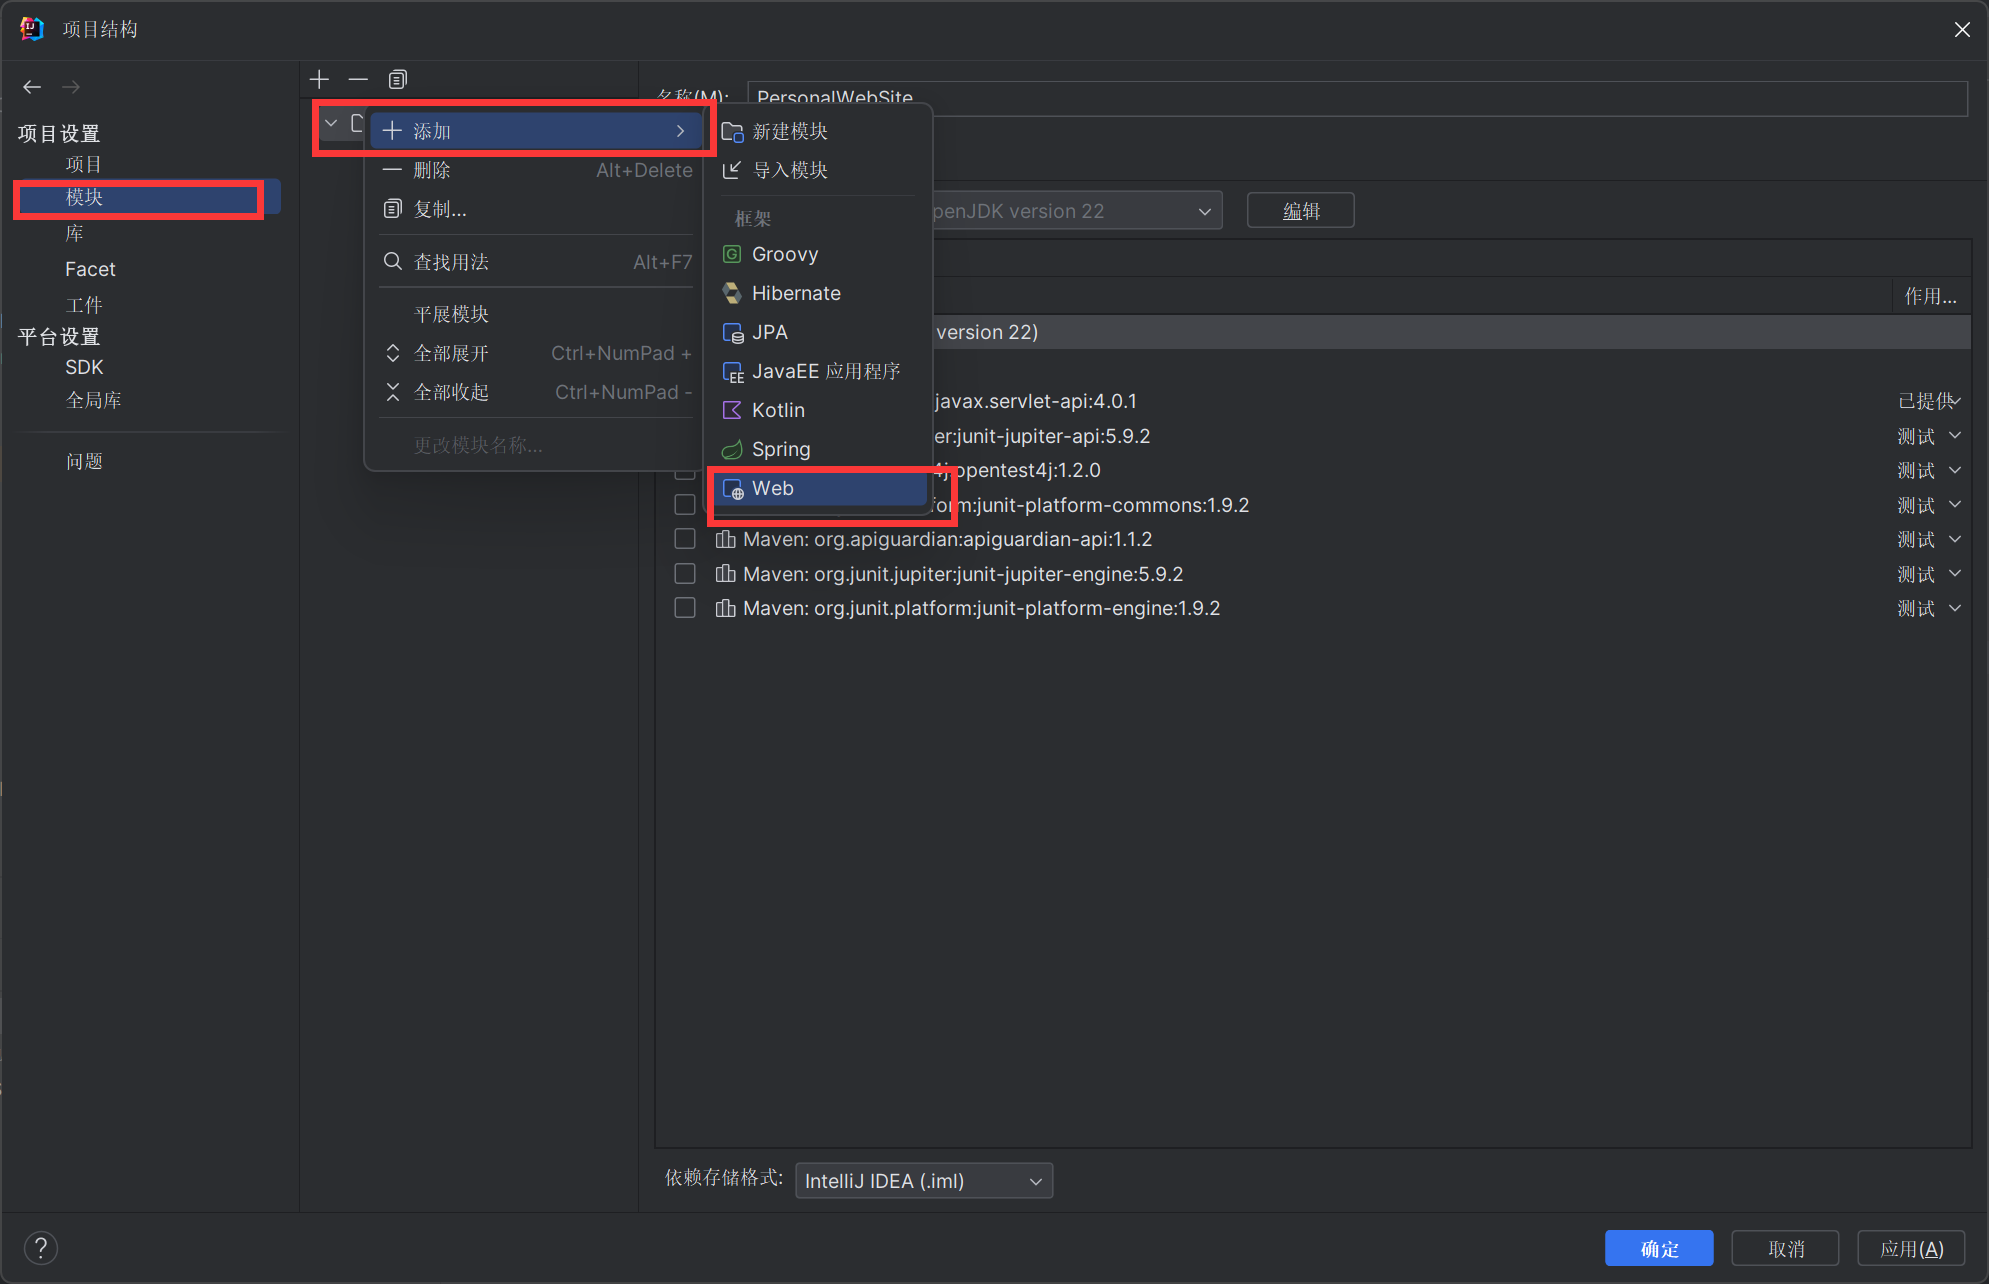Add the Hibernate framework
The width and height of the screenshot is (1989, 1284).
tap(818, 293)
